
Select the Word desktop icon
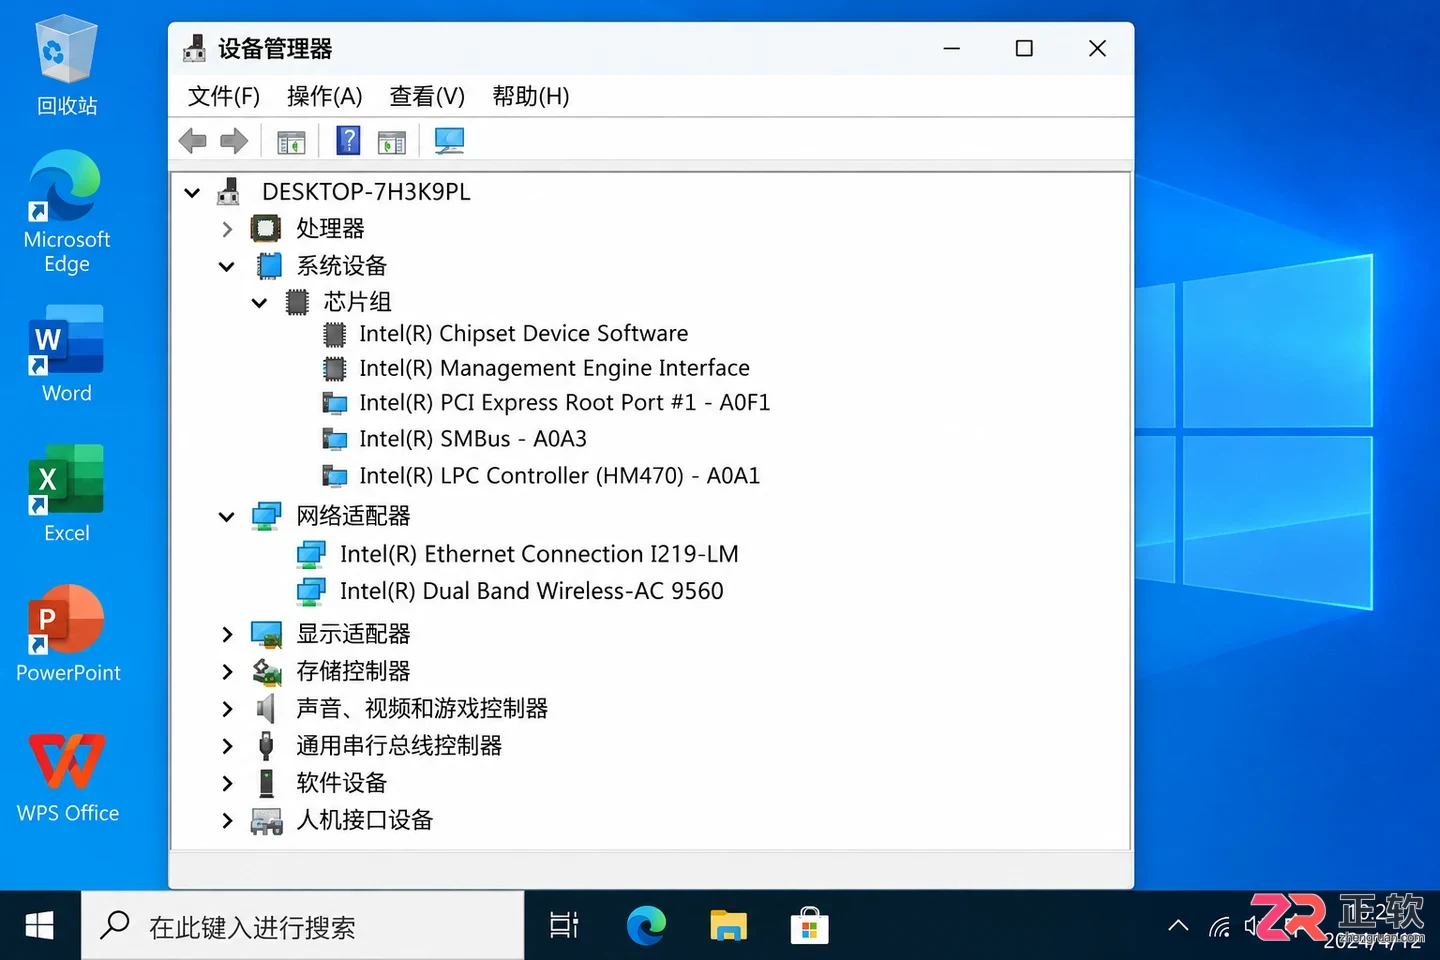tap(67, 355)
